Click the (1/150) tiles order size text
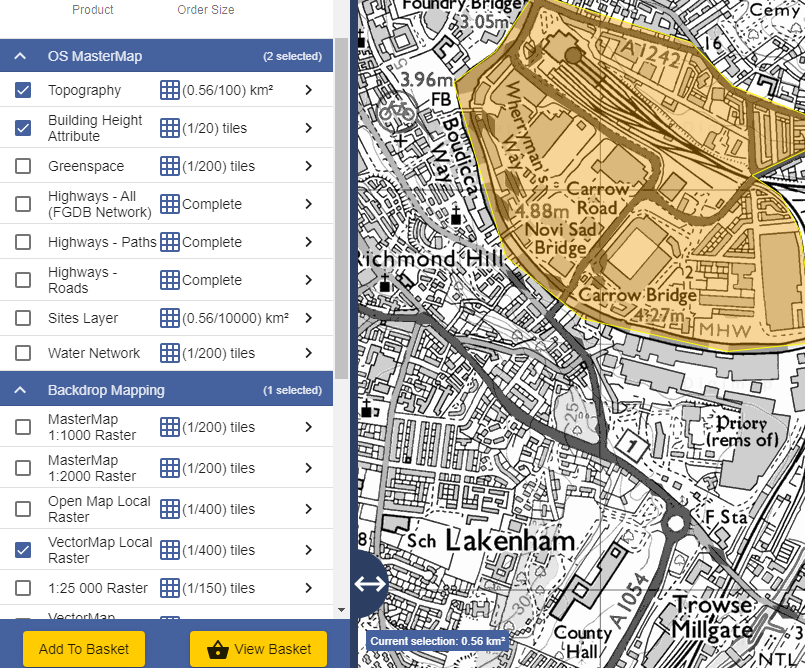 click(218, 588)
